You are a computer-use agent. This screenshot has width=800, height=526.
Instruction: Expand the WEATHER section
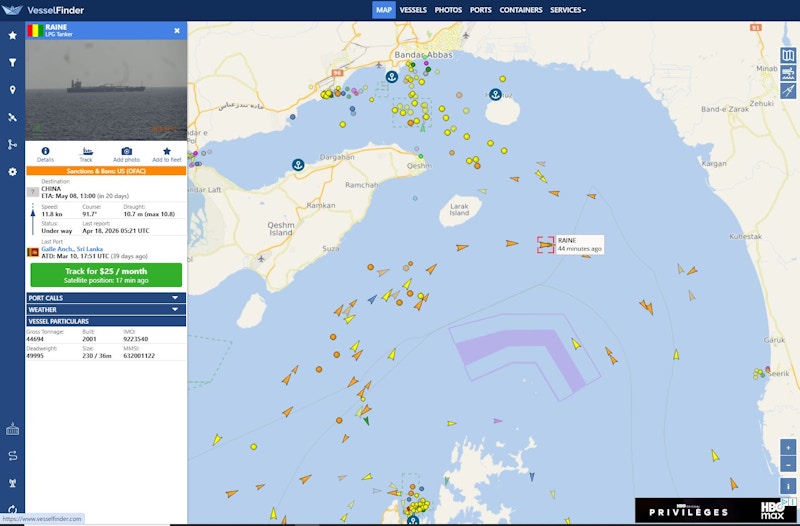point(105,309)
